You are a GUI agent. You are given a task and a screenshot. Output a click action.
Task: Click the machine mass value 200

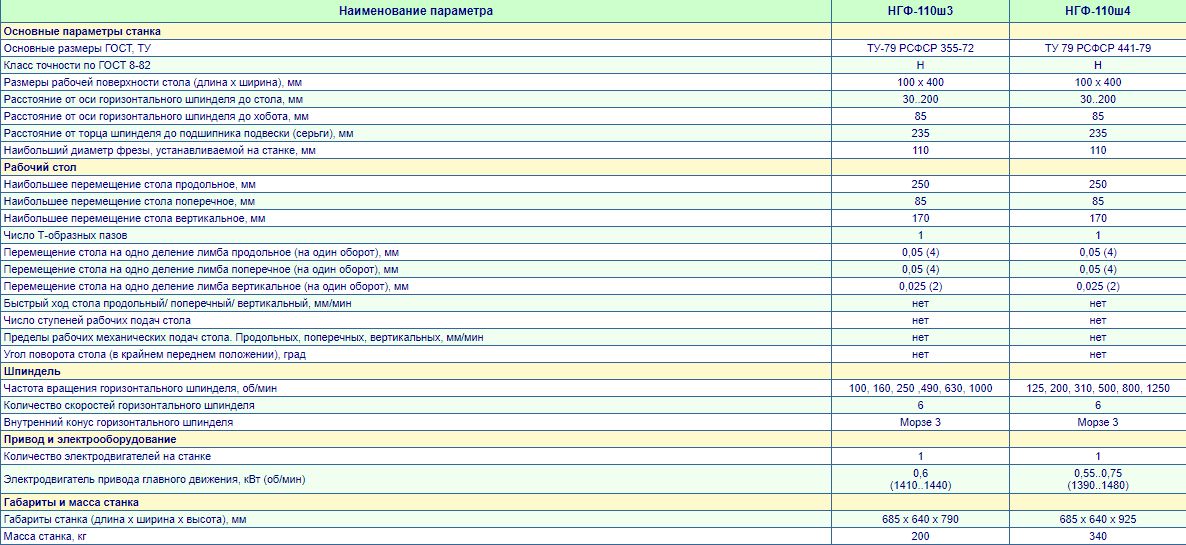pos(921,536)
